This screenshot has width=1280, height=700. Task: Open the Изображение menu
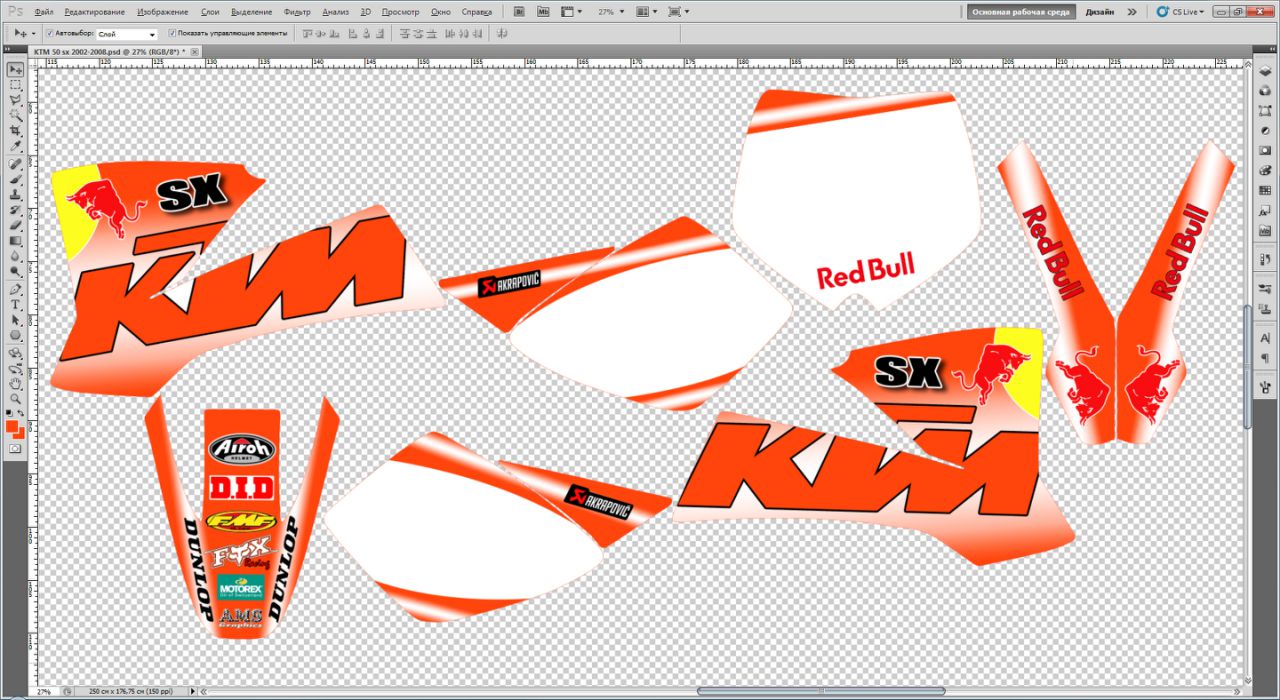point(162,12)
